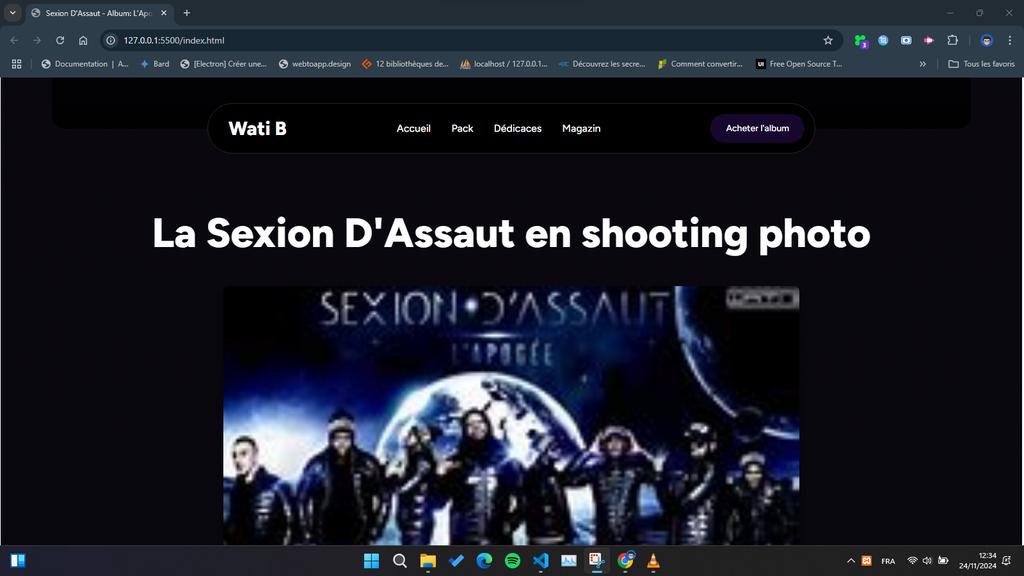The image size is (1024, 576).
Task: Open the Chrome three-dot menu
Action: [1010, 40]
